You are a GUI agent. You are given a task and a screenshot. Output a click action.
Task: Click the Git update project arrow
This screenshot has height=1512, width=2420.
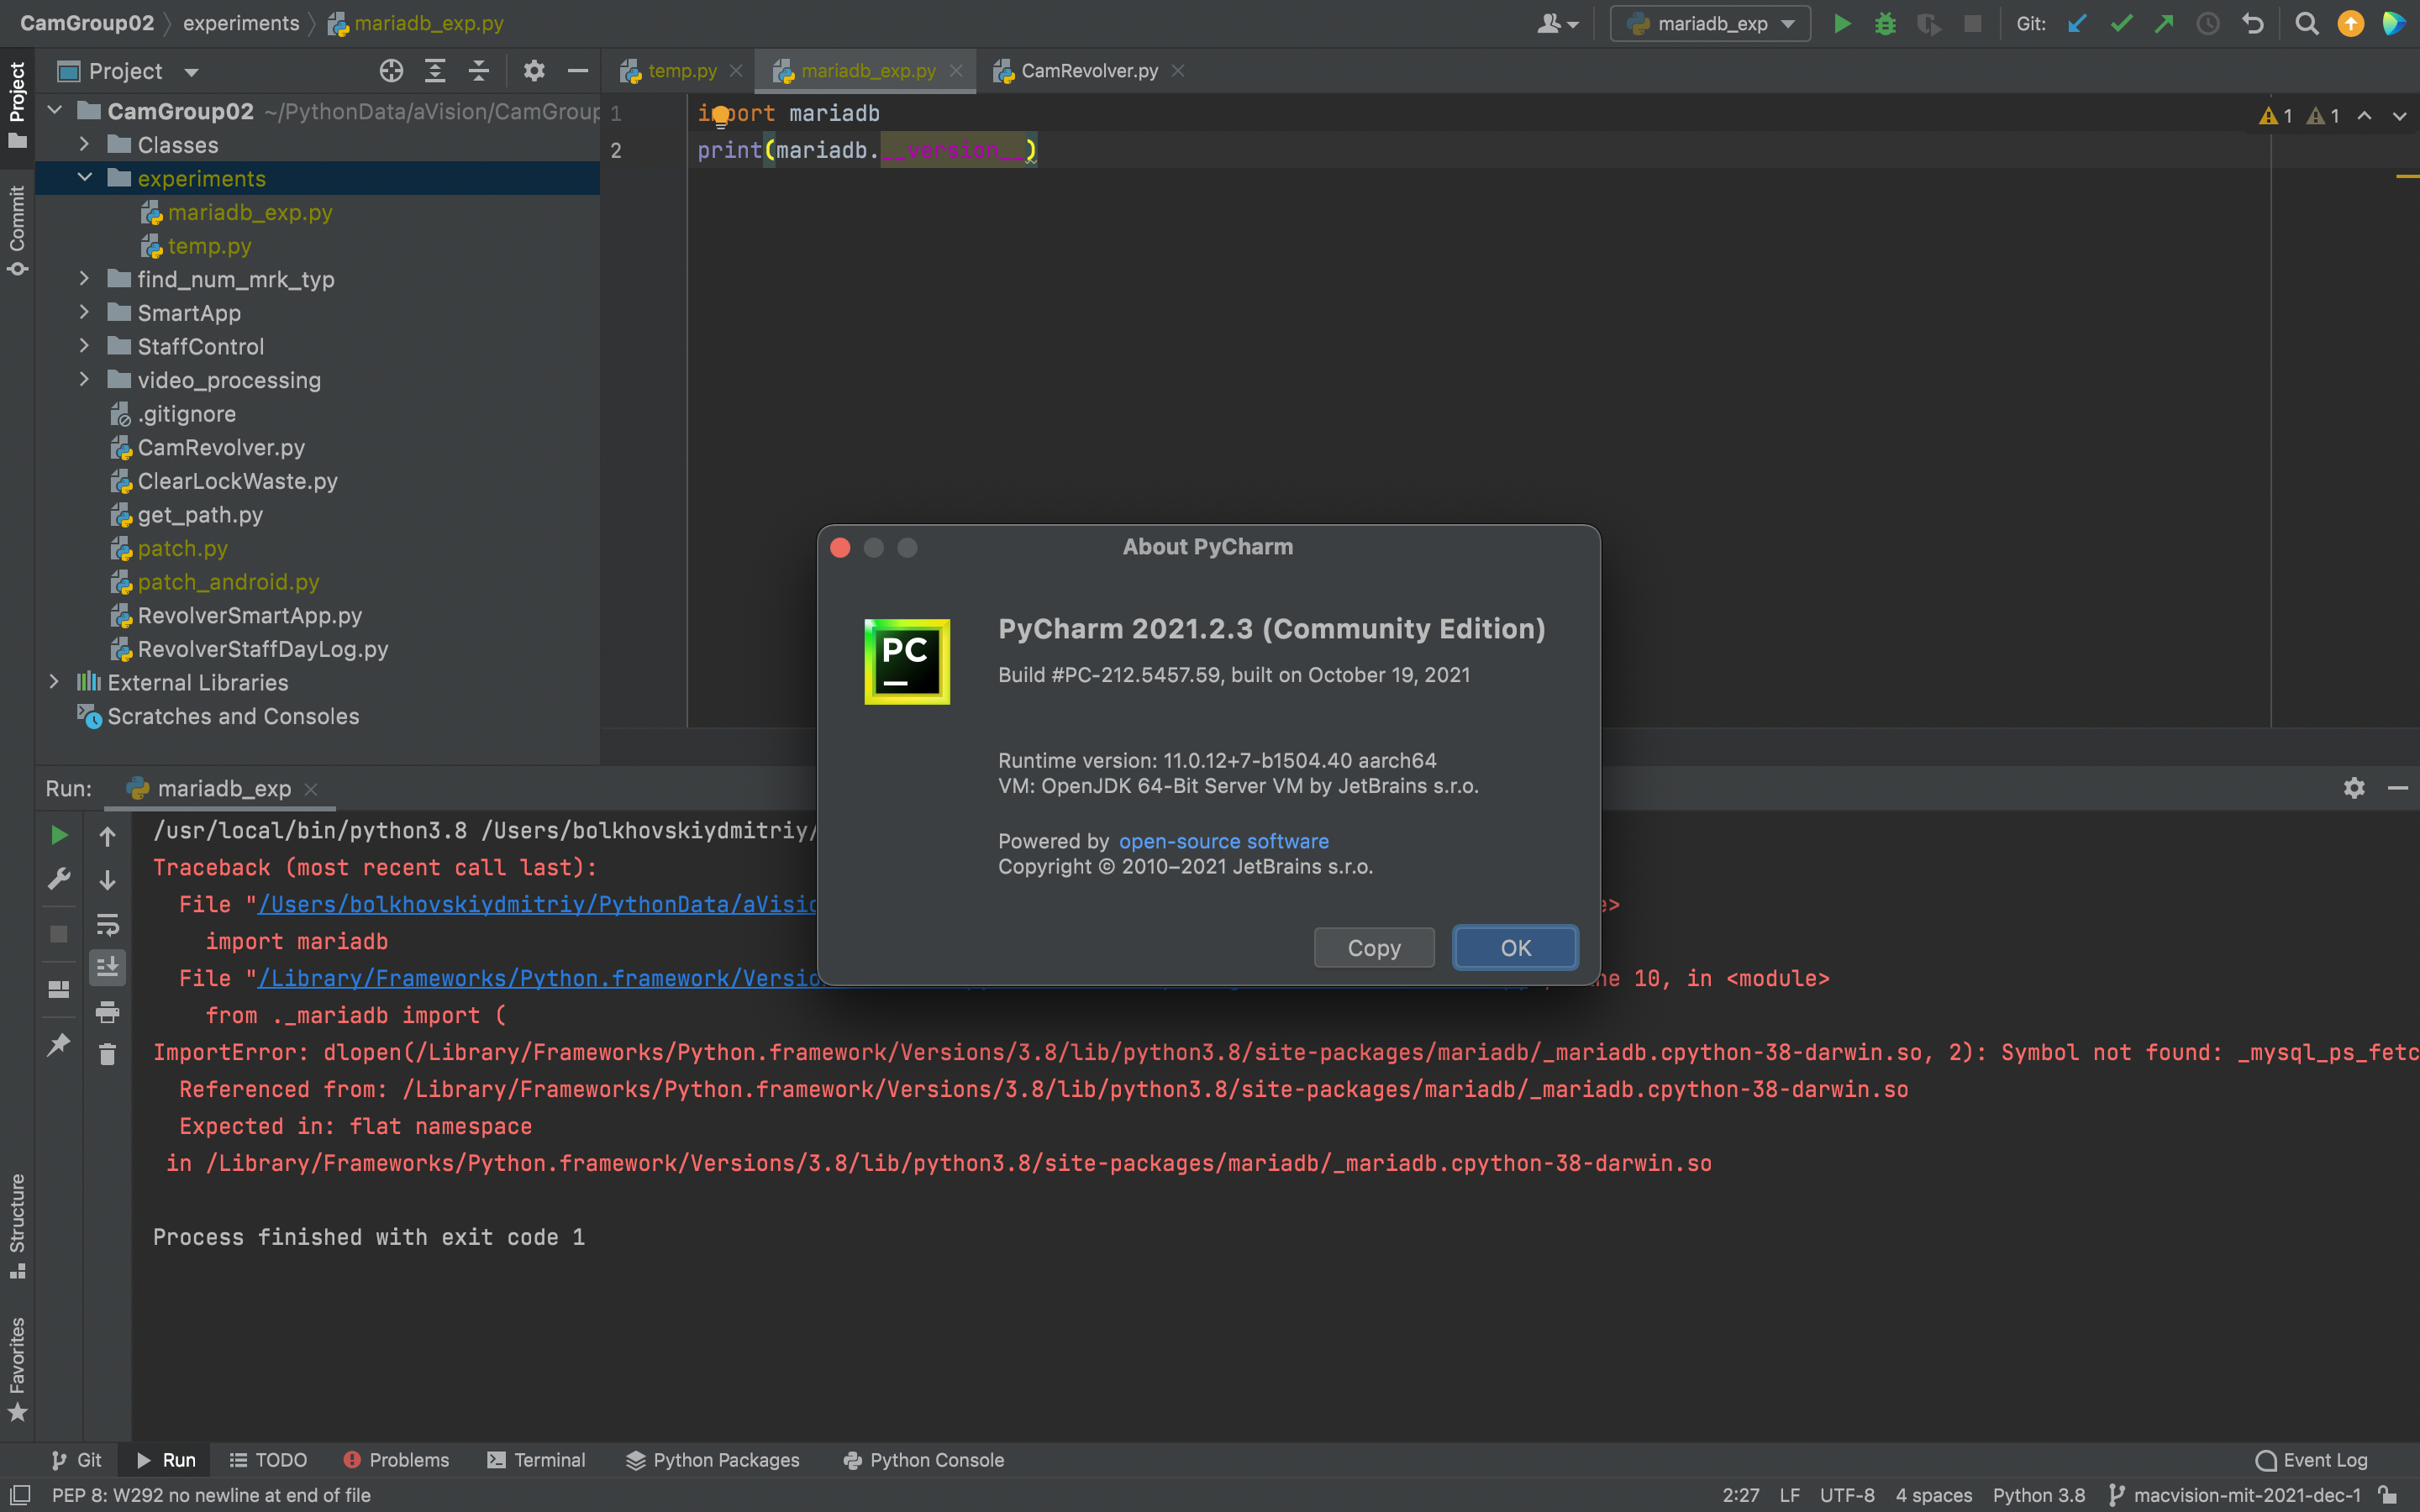(2077, 24)
